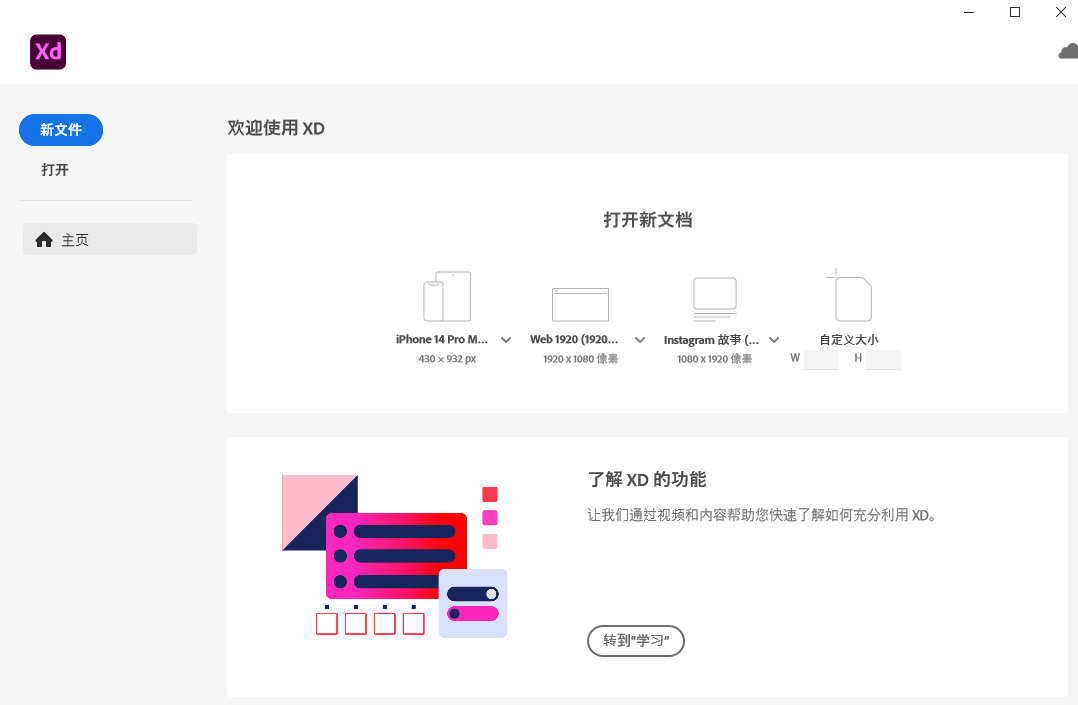Screen dimensions: 1078x705
Task: Minimize the XD window
Action: (x=969, y=12)
